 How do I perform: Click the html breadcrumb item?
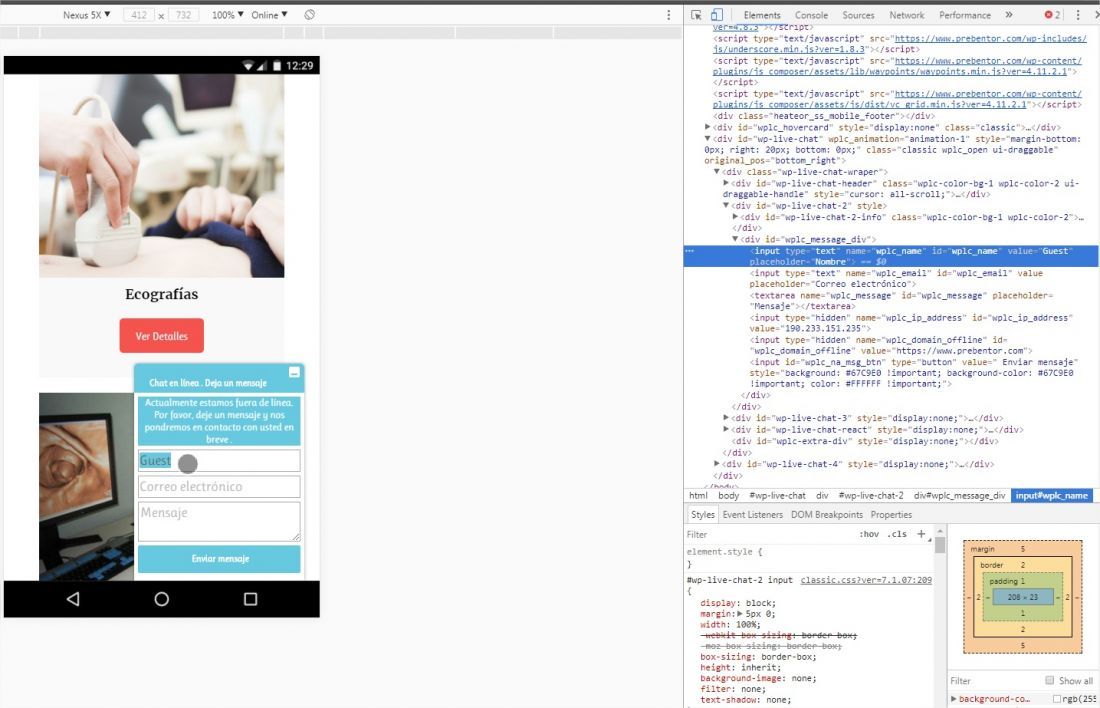tap(698, 495)
